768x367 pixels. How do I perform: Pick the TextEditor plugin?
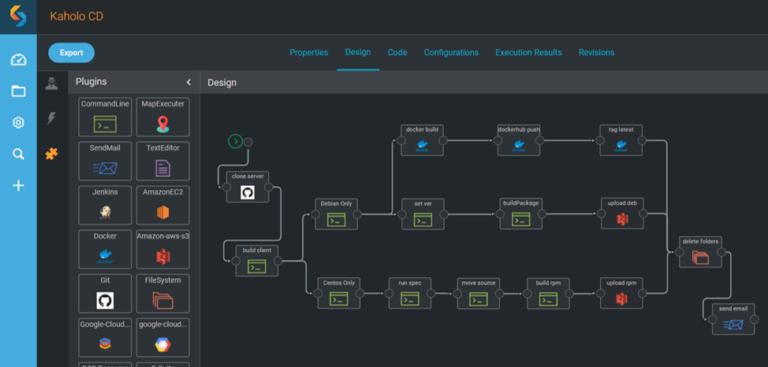163,161
